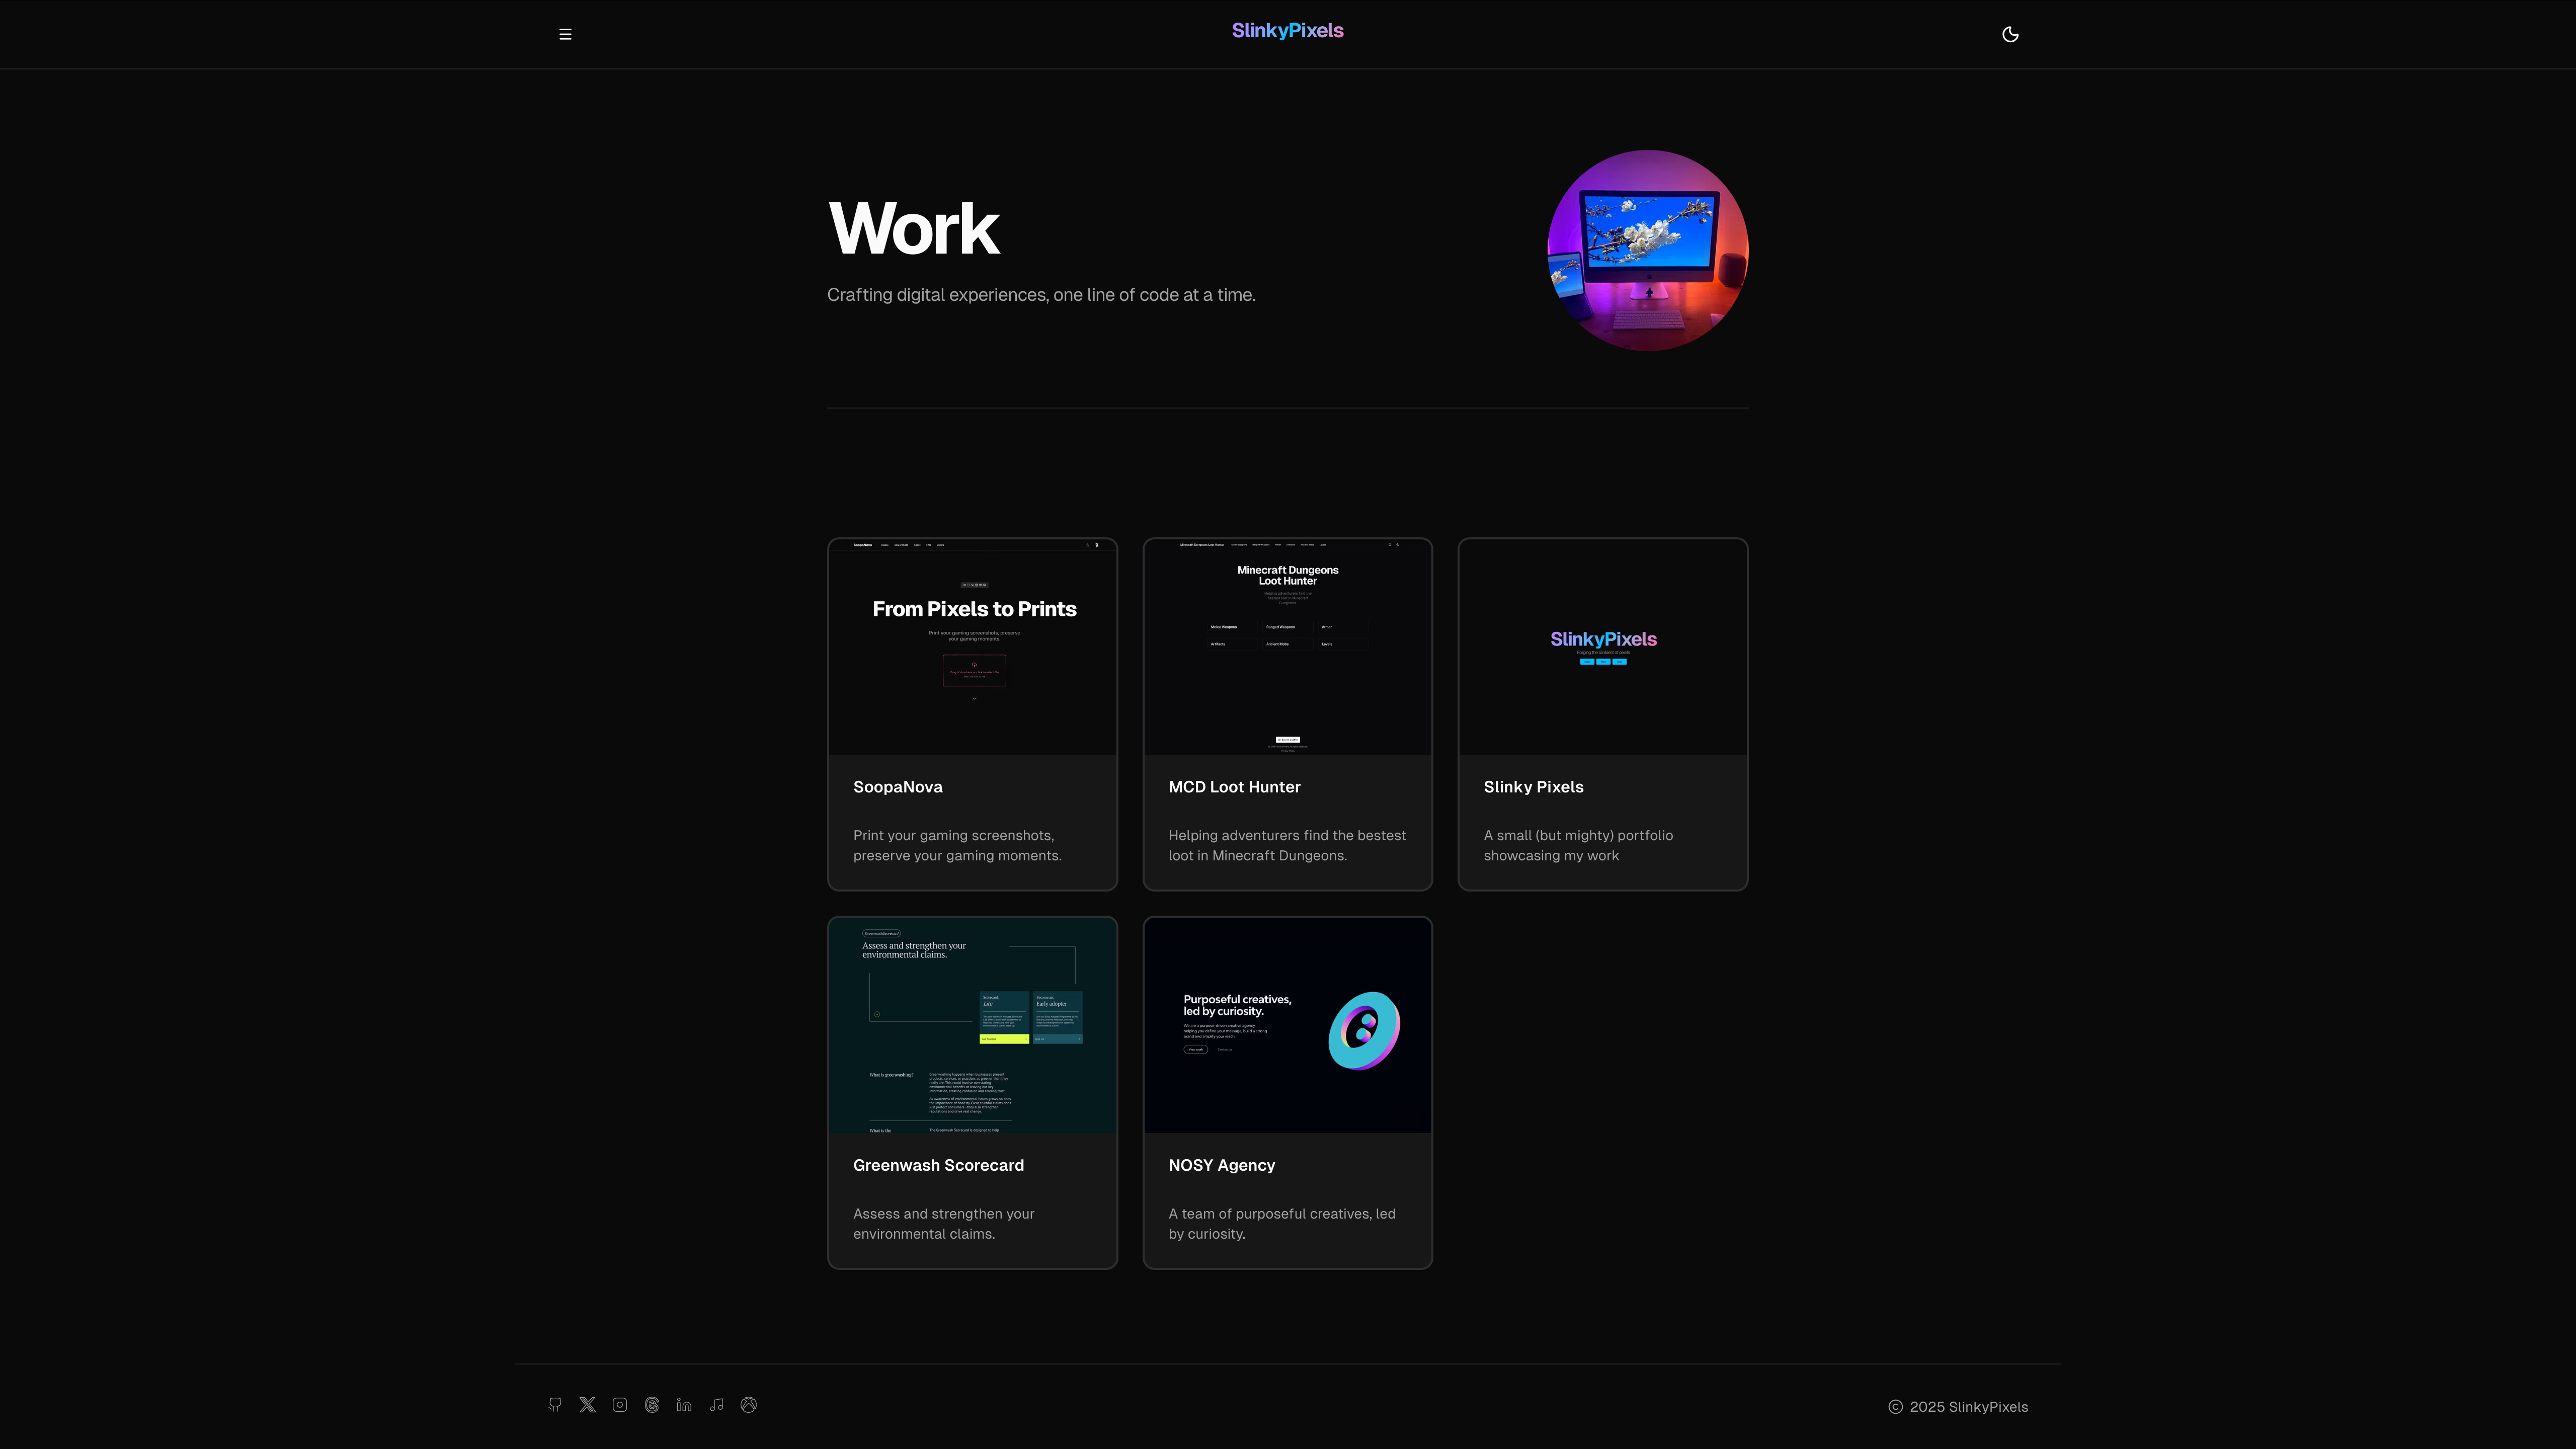
Task: Click the Threads social icon
Action: (652, 1405)
